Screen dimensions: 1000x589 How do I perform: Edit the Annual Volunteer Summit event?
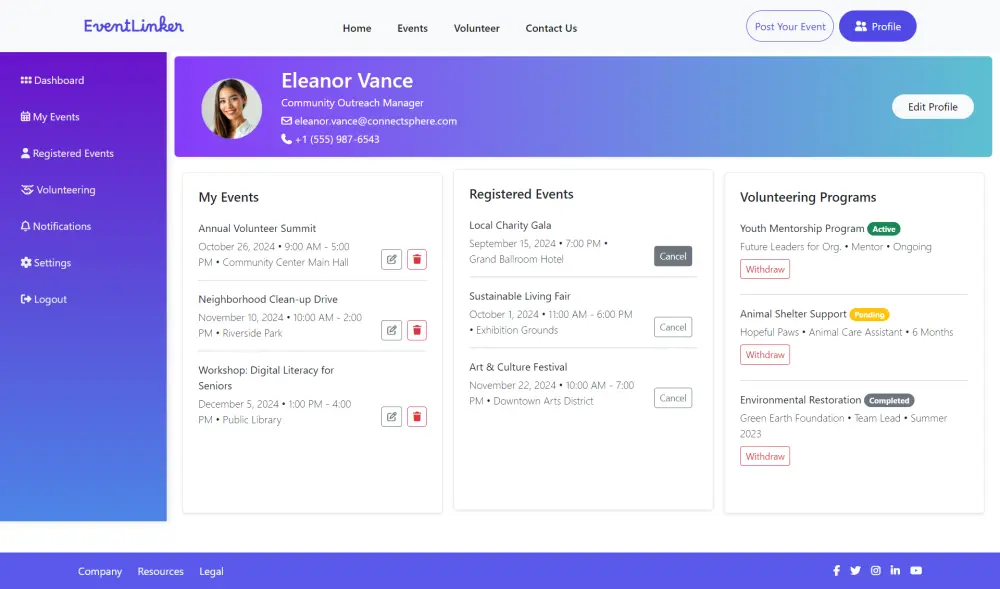pyautogui.click(x=392, y=259)
